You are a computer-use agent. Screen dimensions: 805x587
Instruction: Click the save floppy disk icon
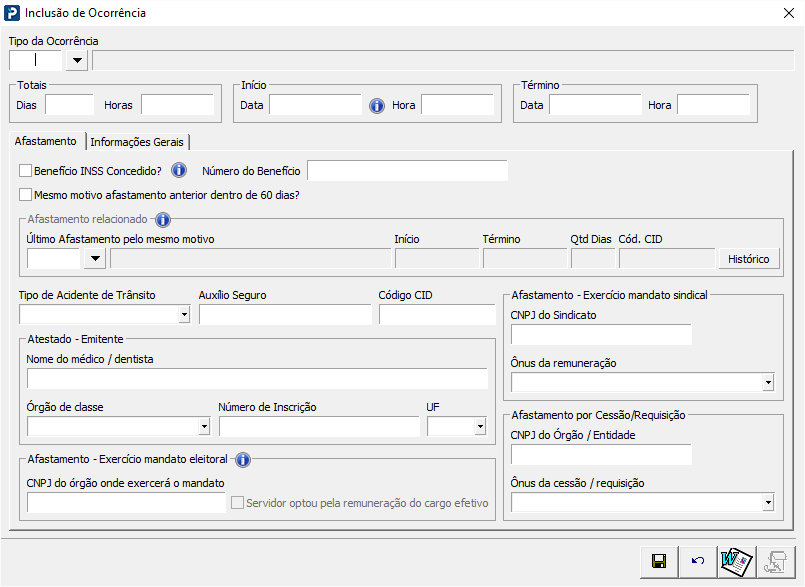(659, 562)
